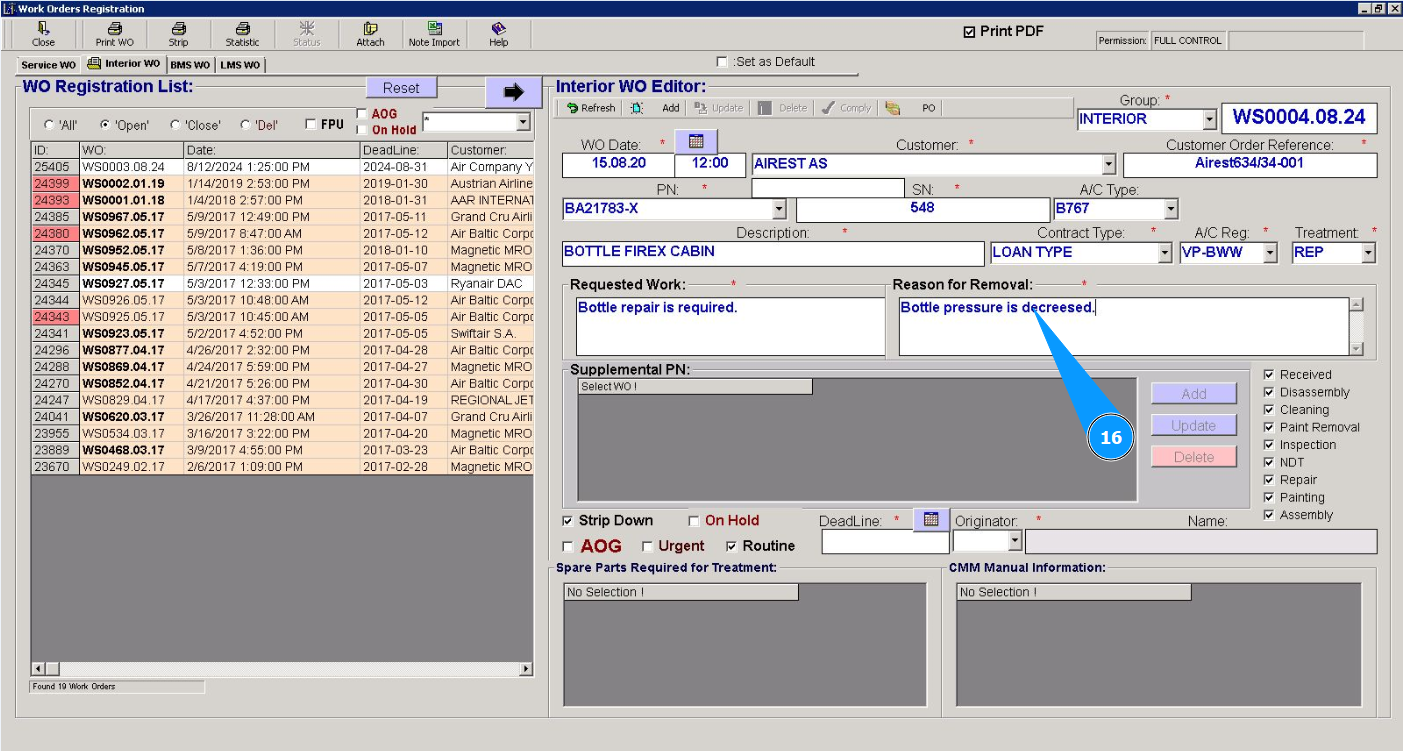Click the Print WO toolbar icon
This screenshot has height=751, width=1403.
coord(114,34)
